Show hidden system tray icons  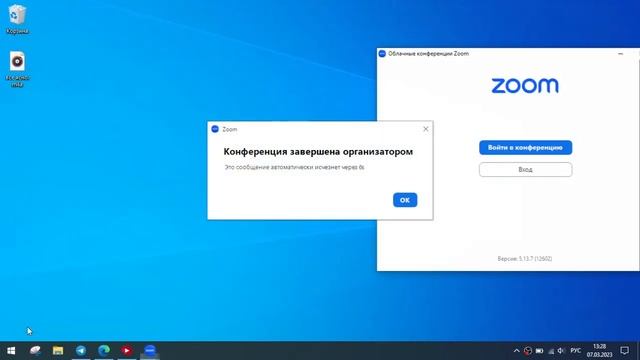click(516, 351)
